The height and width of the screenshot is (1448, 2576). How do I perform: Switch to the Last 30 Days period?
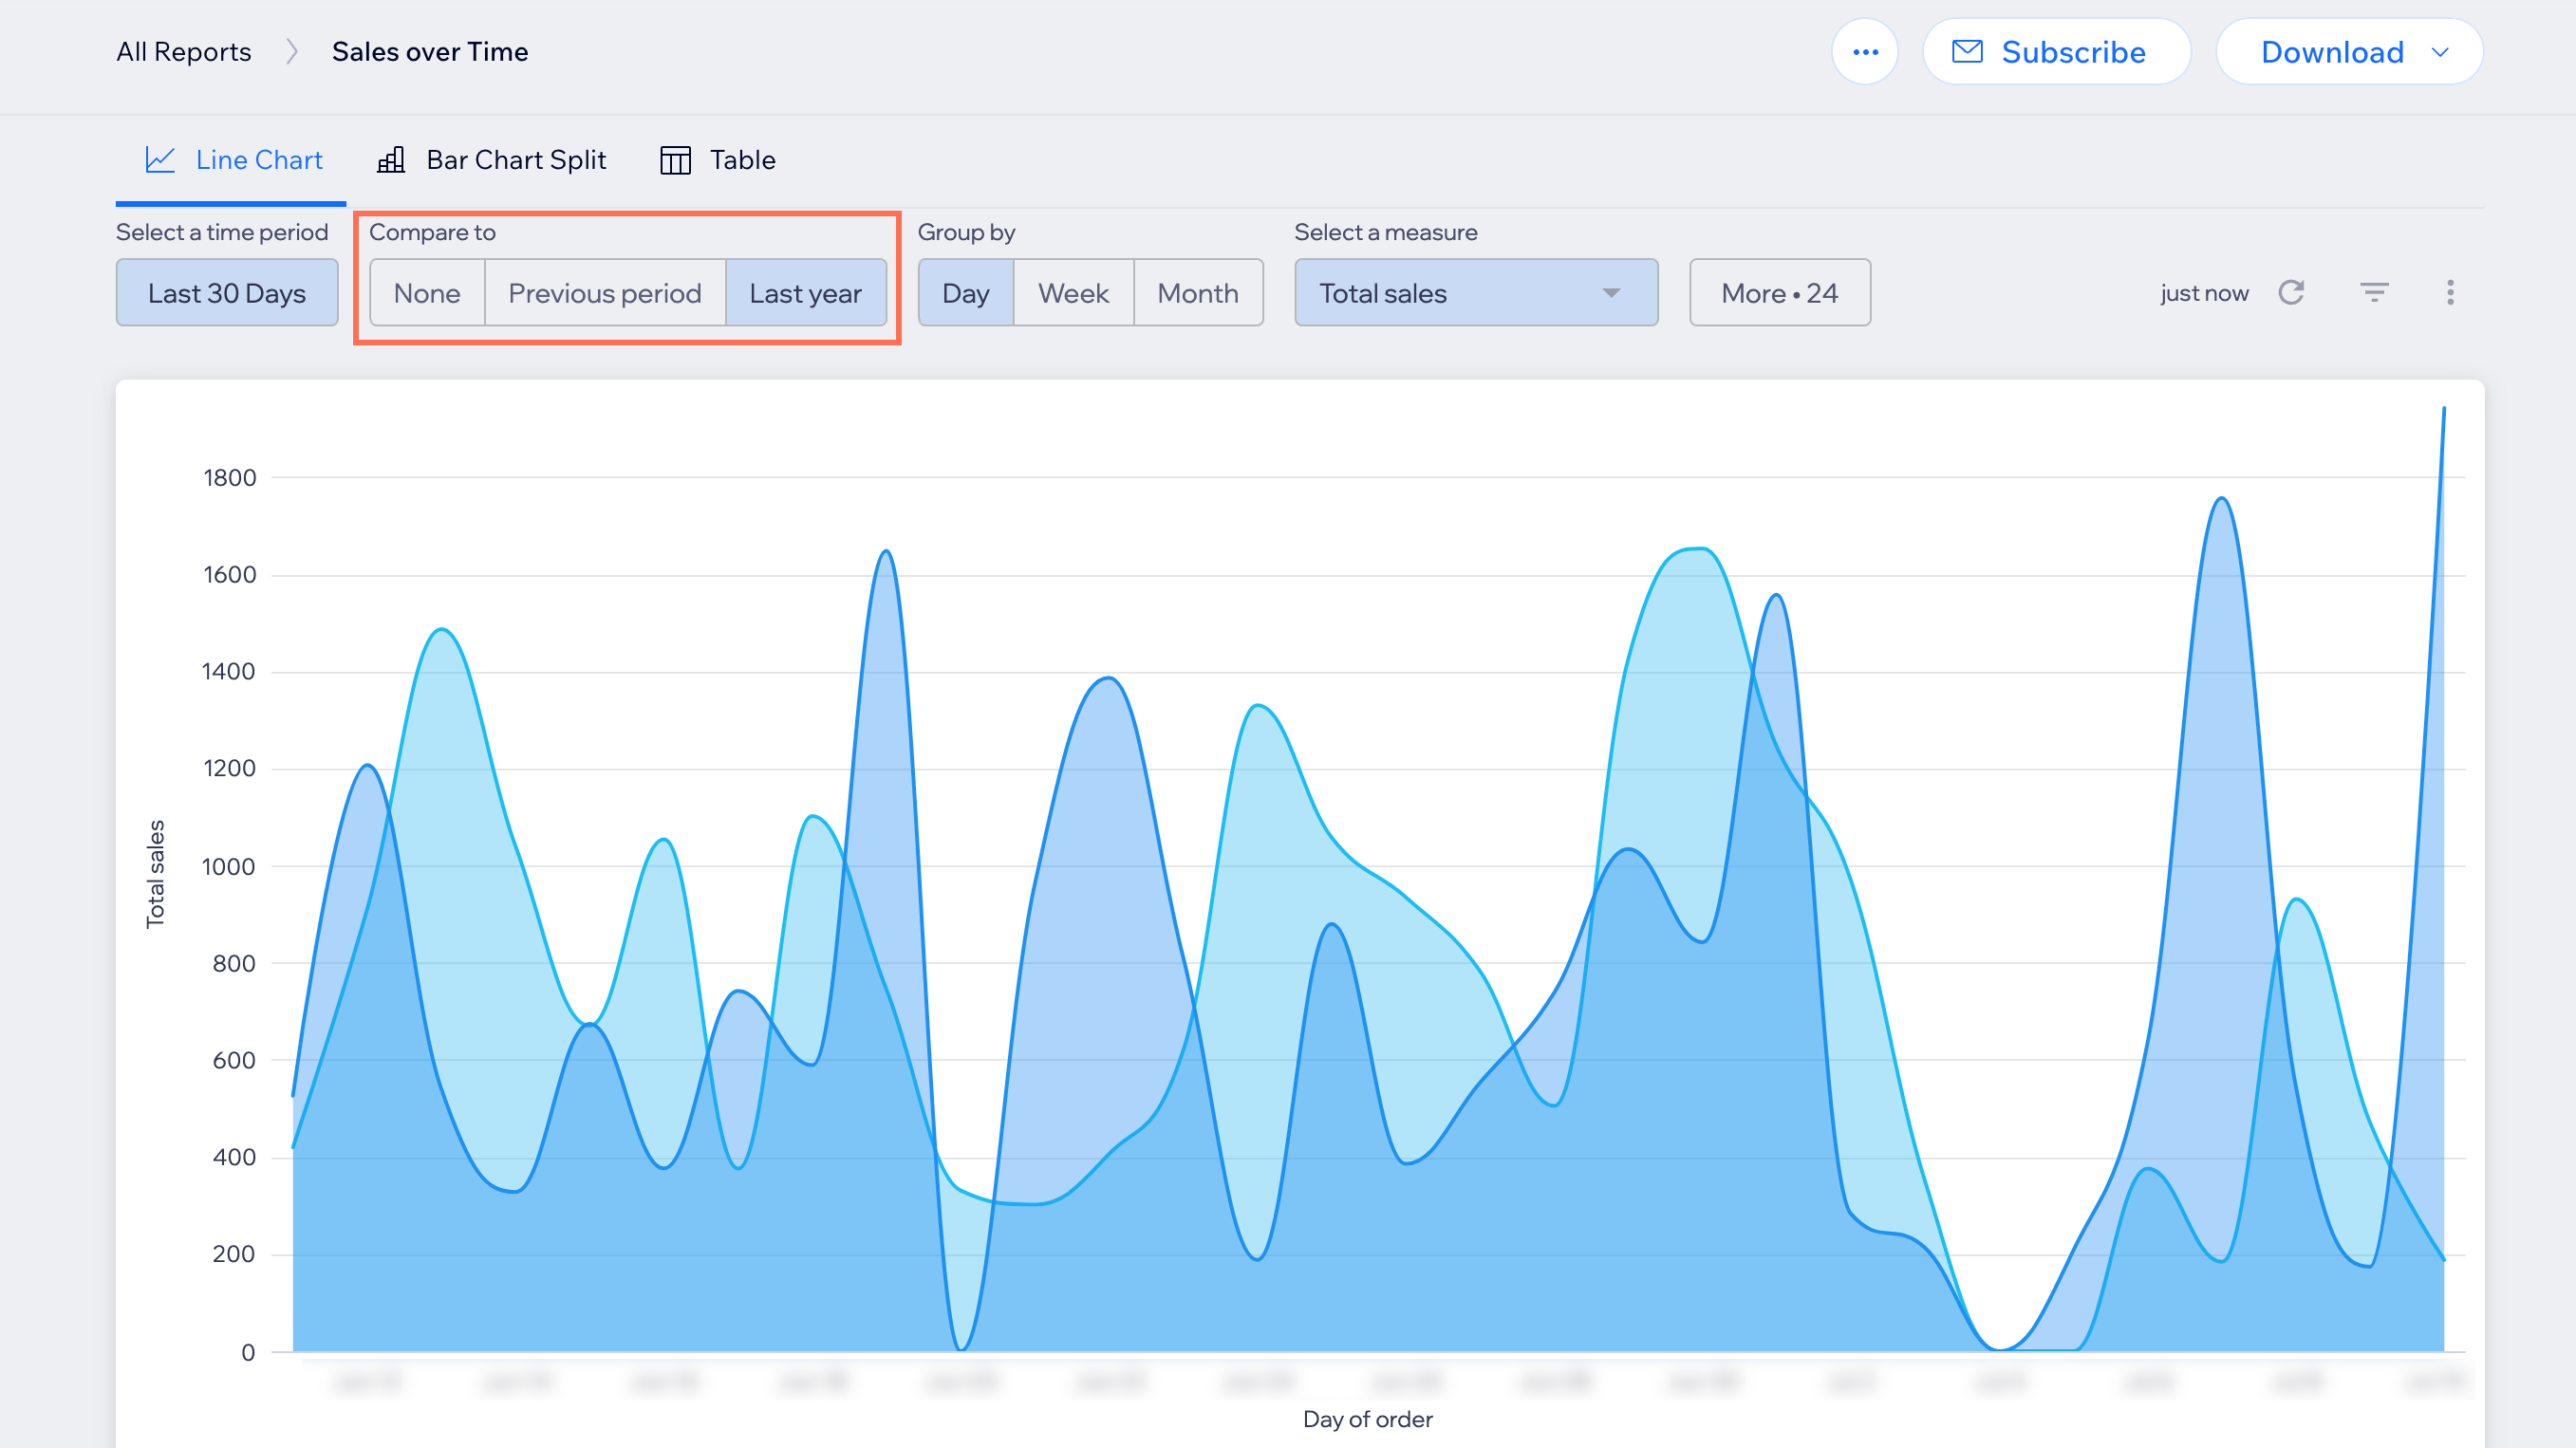[x=225, y=293]
